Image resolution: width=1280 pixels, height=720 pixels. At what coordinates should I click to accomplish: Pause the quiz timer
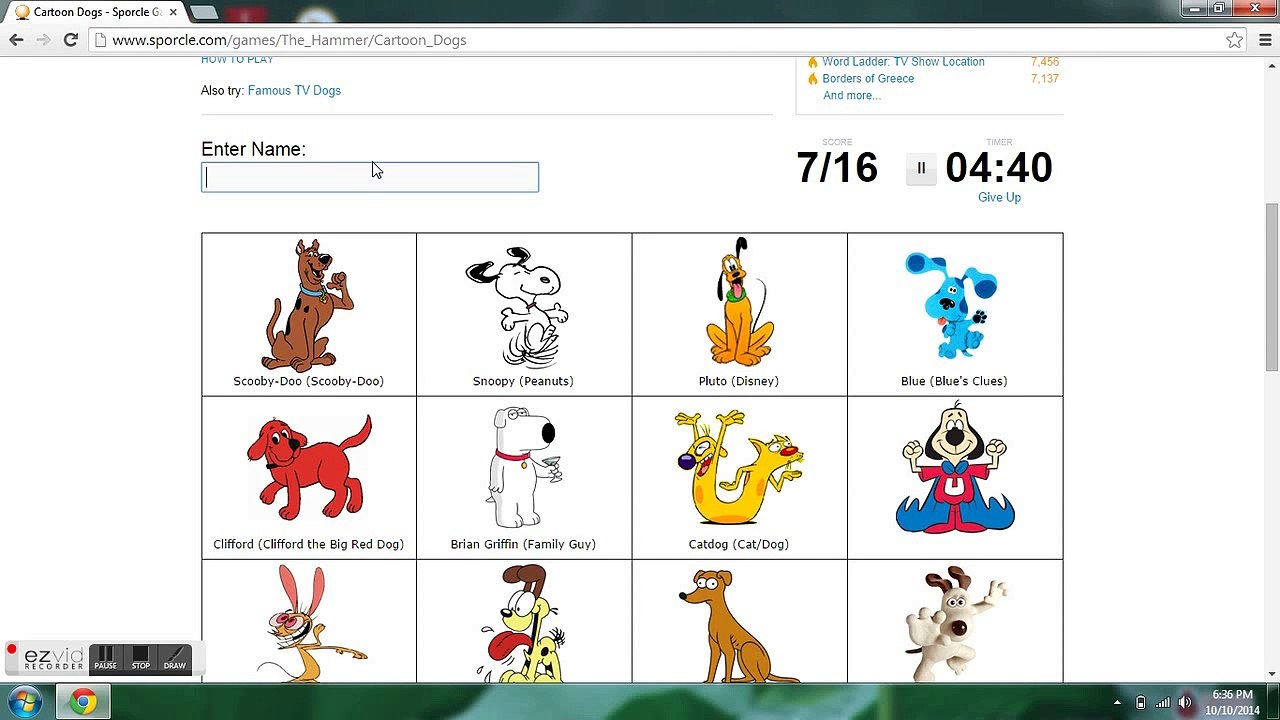(921, 168)
